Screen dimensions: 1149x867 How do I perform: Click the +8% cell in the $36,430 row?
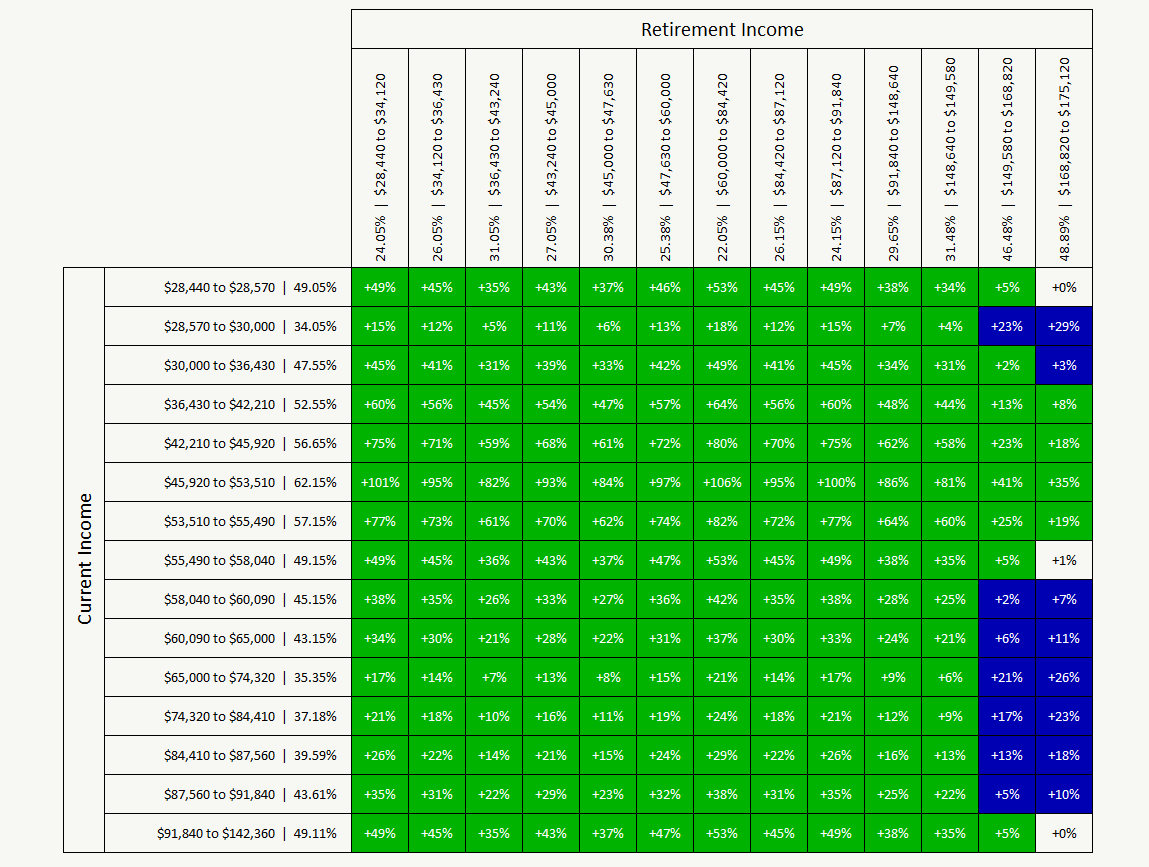[1064, 404]
